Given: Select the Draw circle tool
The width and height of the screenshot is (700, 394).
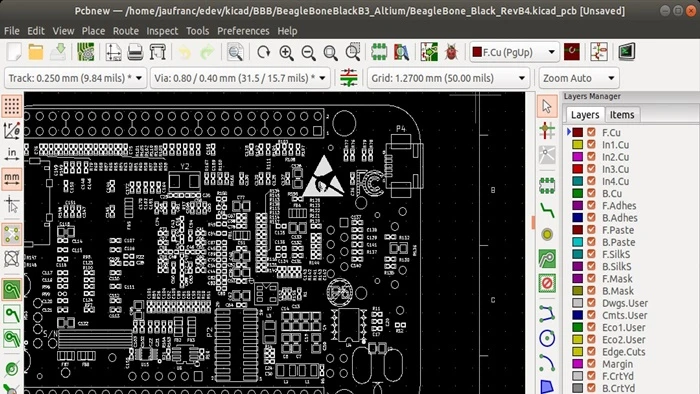Looking at the screenshot, I should pos(547,338).
